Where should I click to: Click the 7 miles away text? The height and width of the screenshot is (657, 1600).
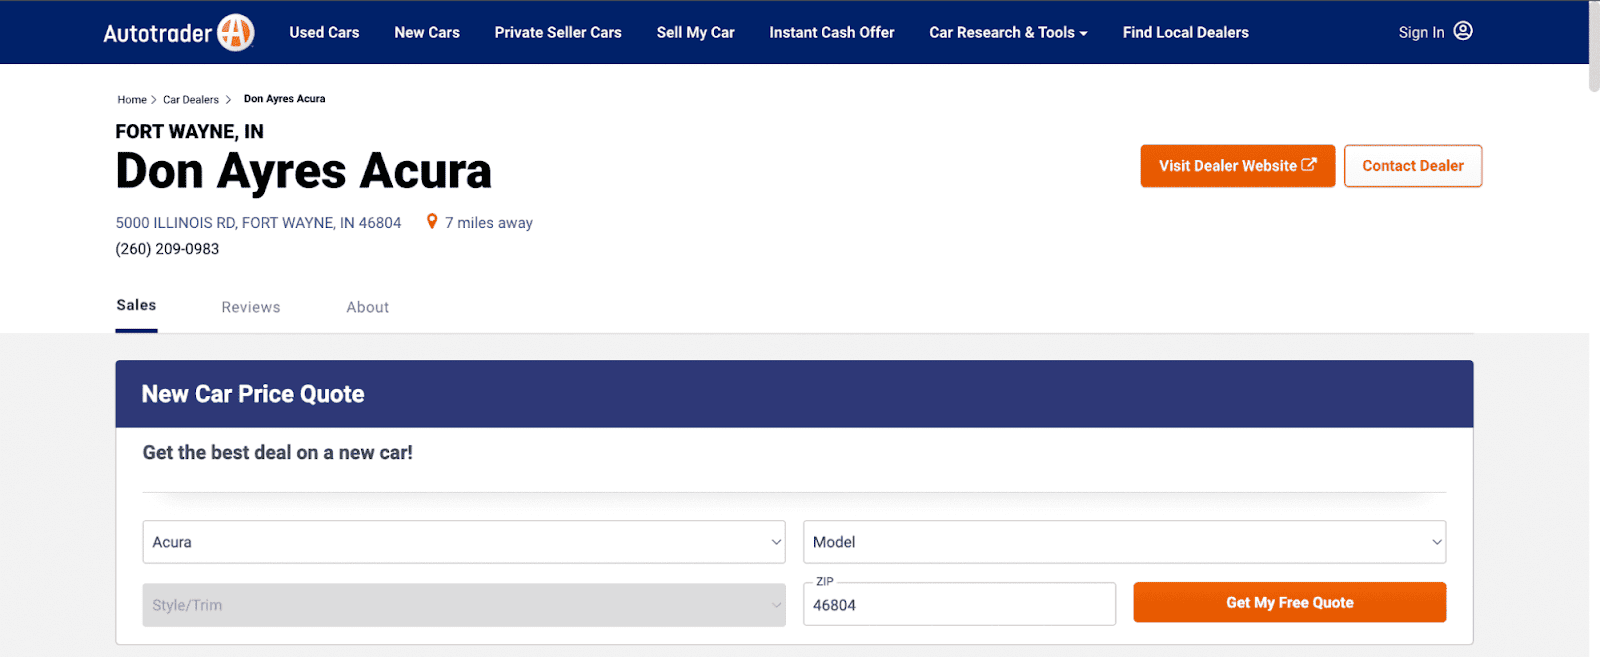pyautogui.click(x=489, y=223)
